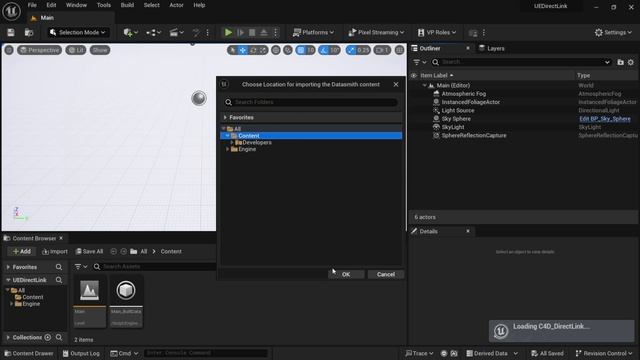The width and height of the screenshot is (640, 360).
Task: Maximize or restore the viewport layout
Action: pyautogui.click(x=399, y=50)
